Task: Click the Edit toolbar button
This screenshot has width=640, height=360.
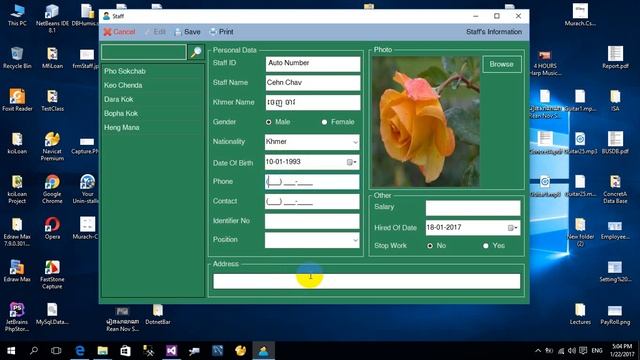Action: coord(155,32)
